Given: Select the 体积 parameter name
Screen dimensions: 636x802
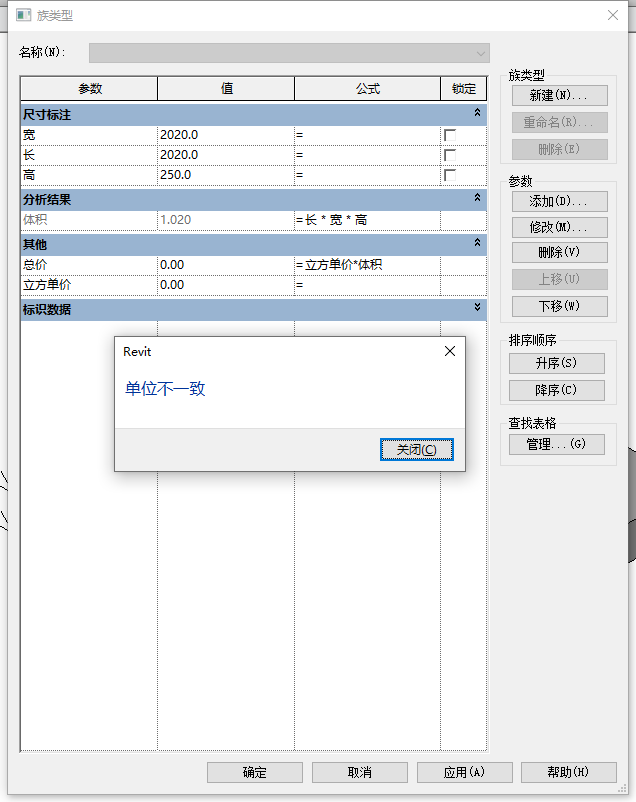Looking at the screenshot, I should (89, 220).
